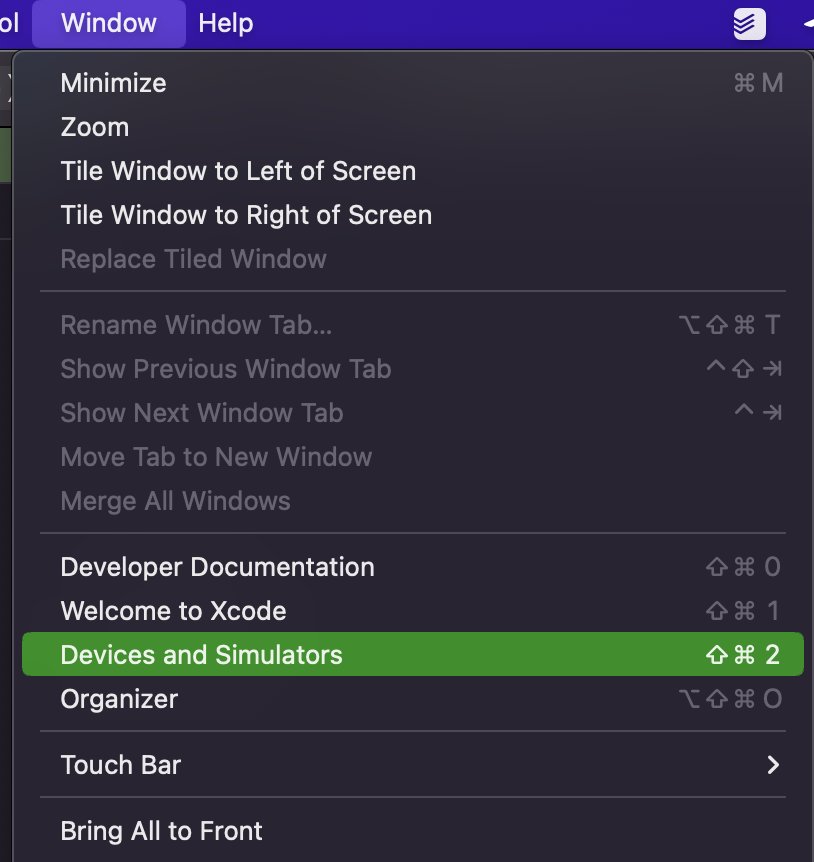
Task: Choose Bring All to Front
Action: [x=412, y=831]
